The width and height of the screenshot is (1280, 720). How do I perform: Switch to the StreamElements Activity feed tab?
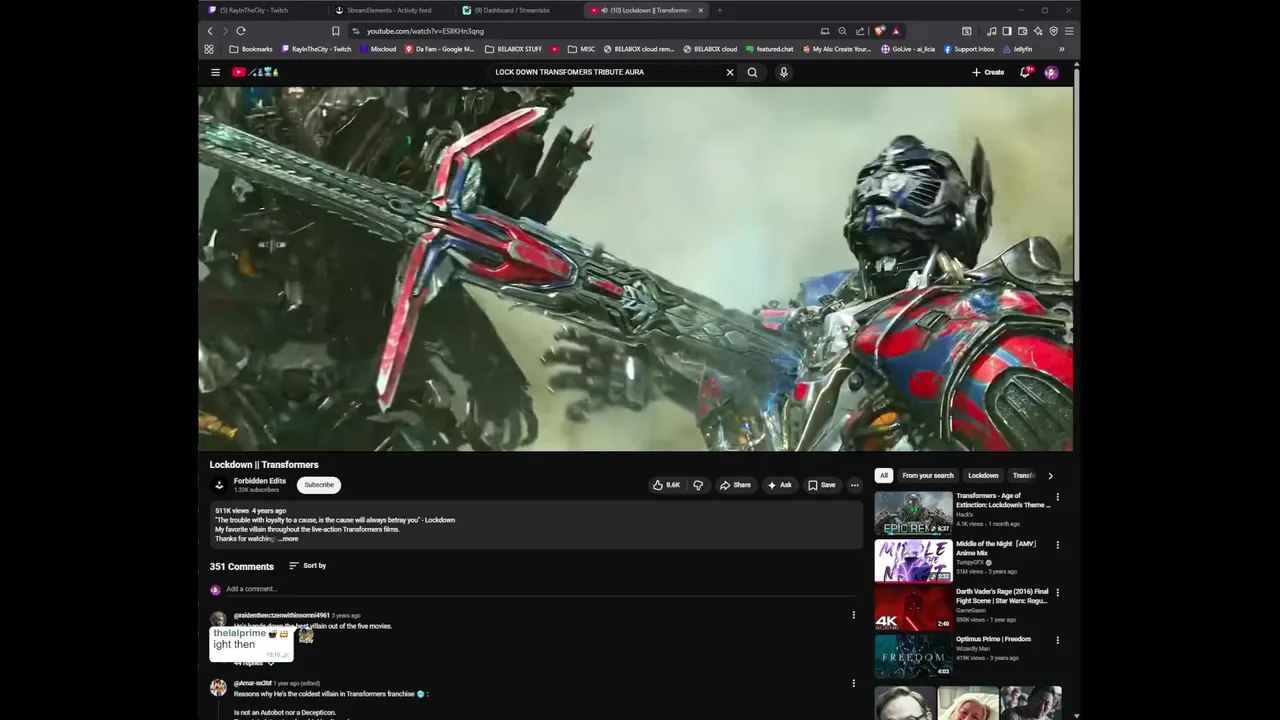390,10
